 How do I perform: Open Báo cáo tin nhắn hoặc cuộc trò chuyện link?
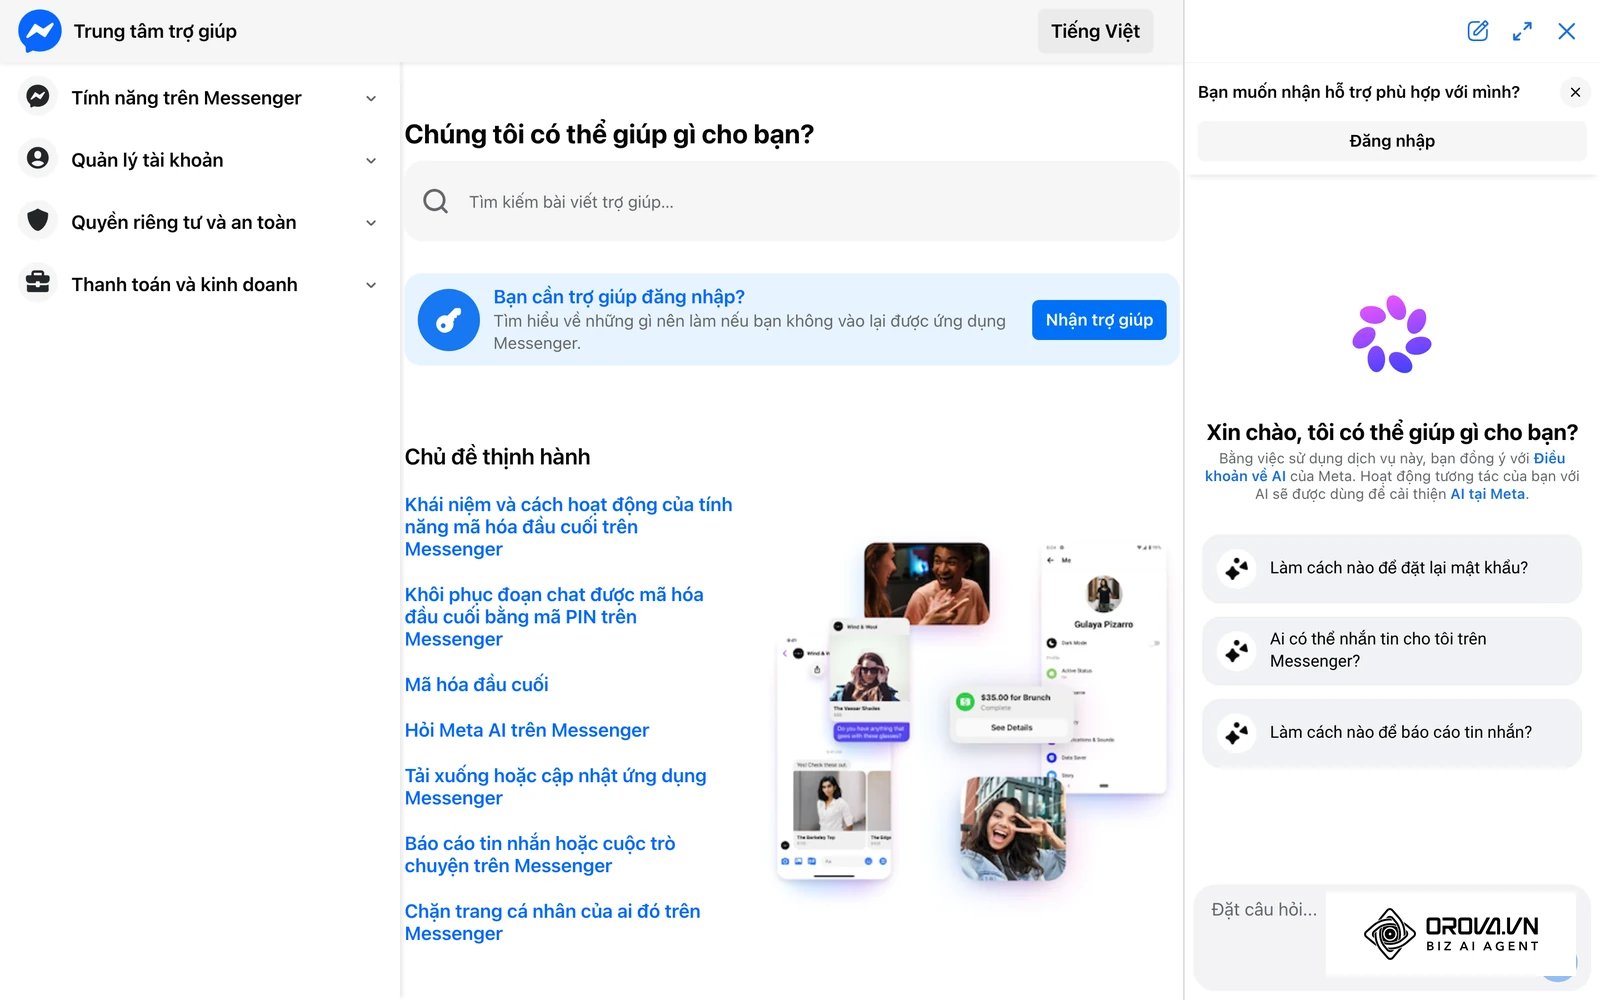pos(540,855)
